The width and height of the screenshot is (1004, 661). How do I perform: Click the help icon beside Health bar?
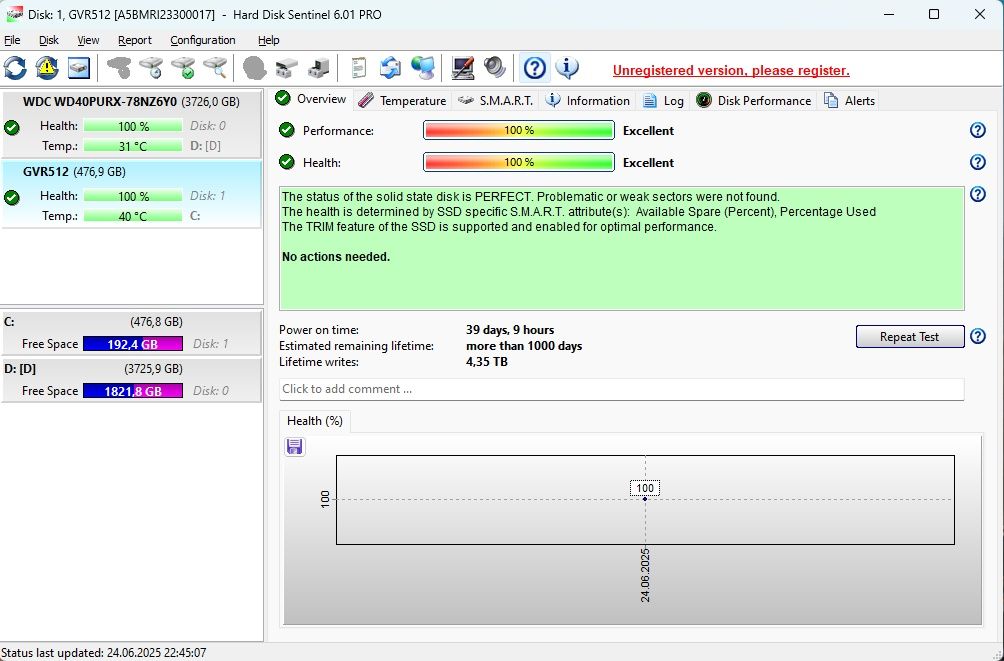pos(978,162)
